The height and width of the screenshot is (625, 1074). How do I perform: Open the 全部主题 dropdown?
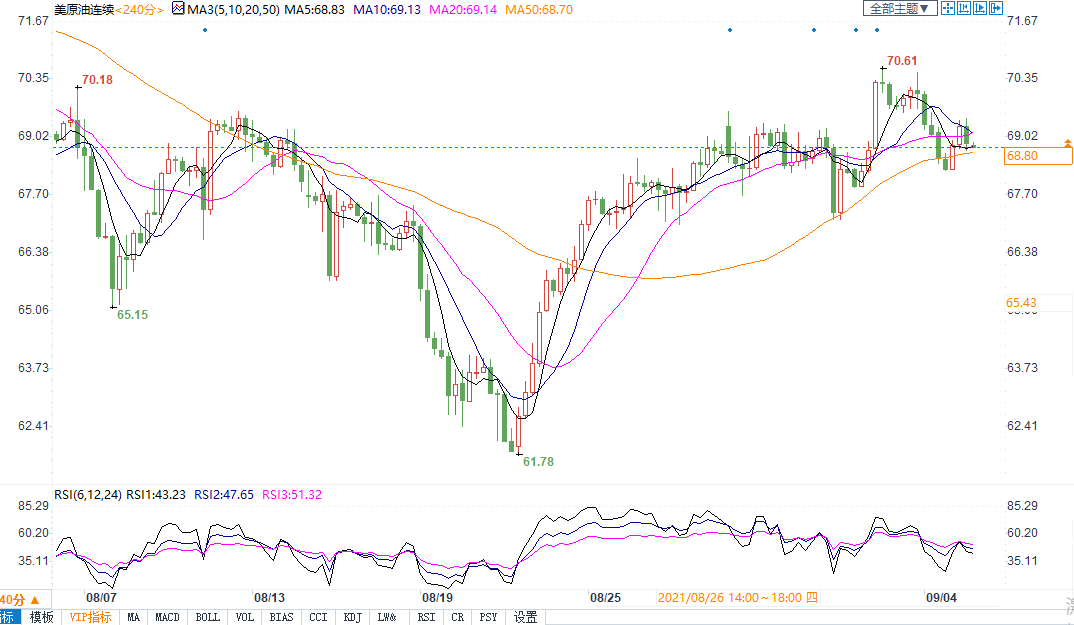click(900, 8)
